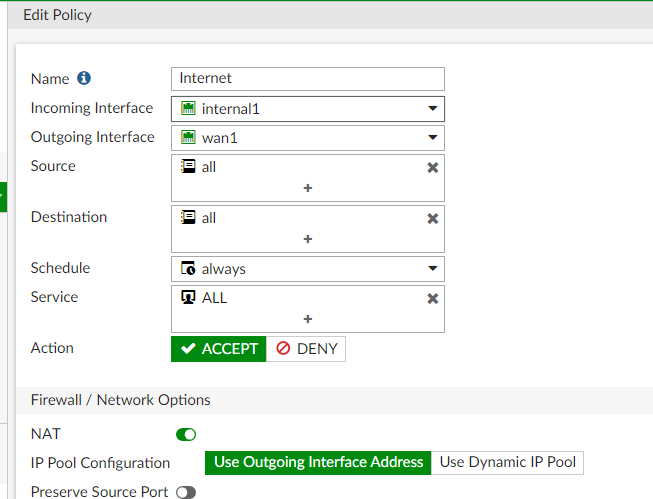Viewport: 653px width, 499px height.
Task: Toggle the NAT switch
Action: click(x=186, y=434)
